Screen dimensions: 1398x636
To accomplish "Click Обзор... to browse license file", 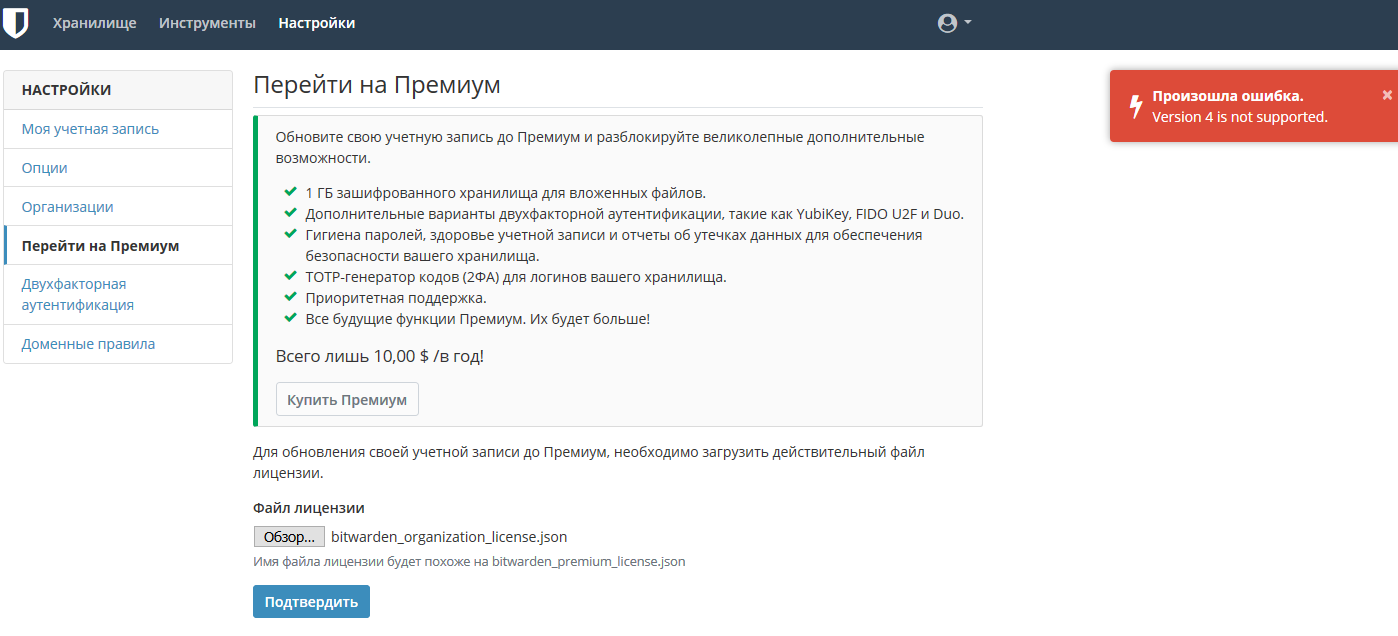I will pos(289,537).
